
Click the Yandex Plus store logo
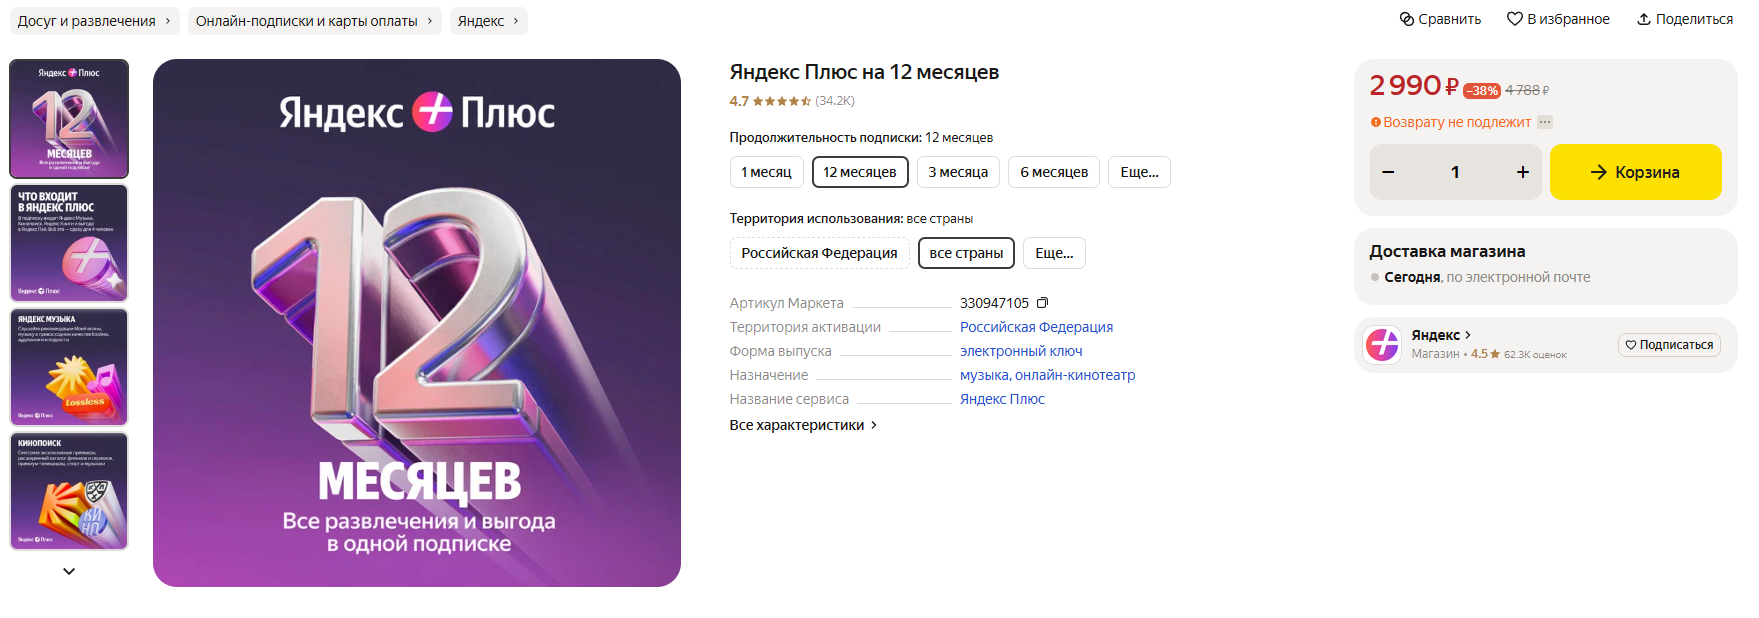pos(1383,345)
